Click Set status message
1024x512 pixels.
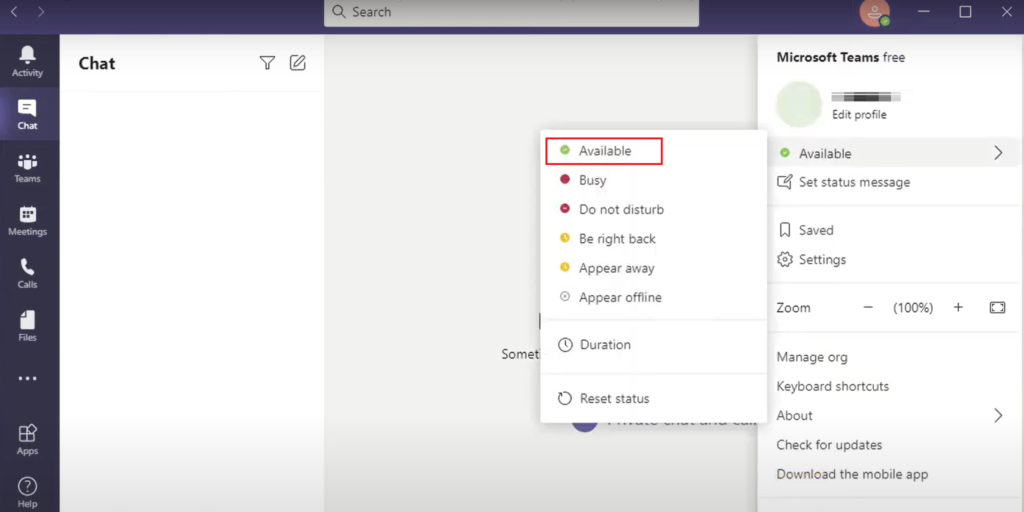[854, 182]
